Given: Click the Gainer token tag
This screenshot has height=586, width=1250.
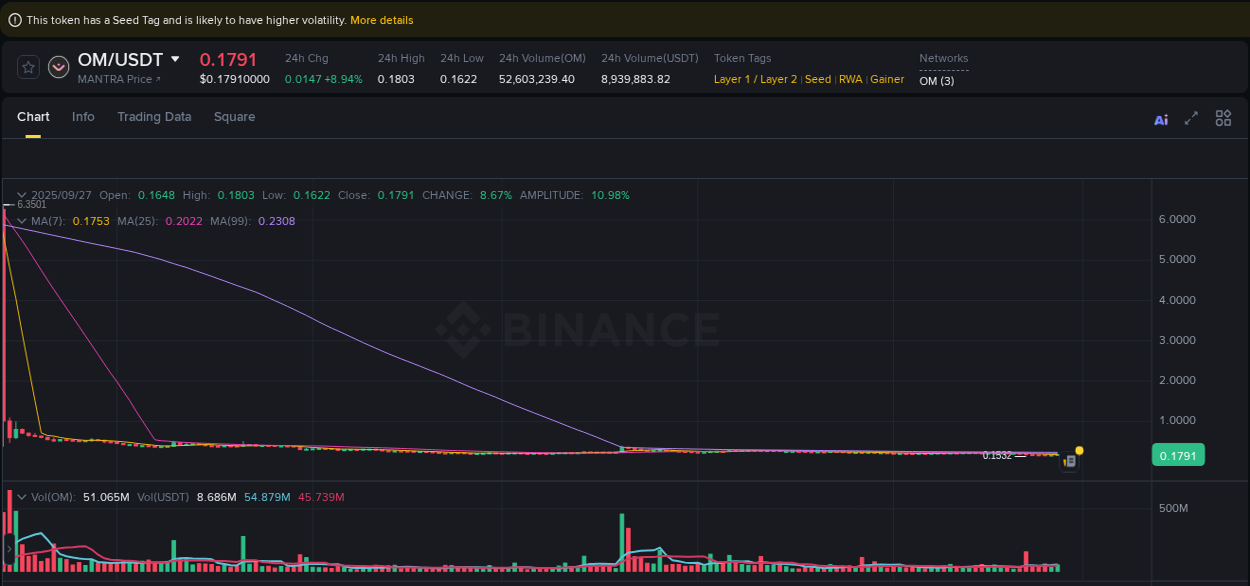Looking at the screenshot, I should [x=887, y=79].
